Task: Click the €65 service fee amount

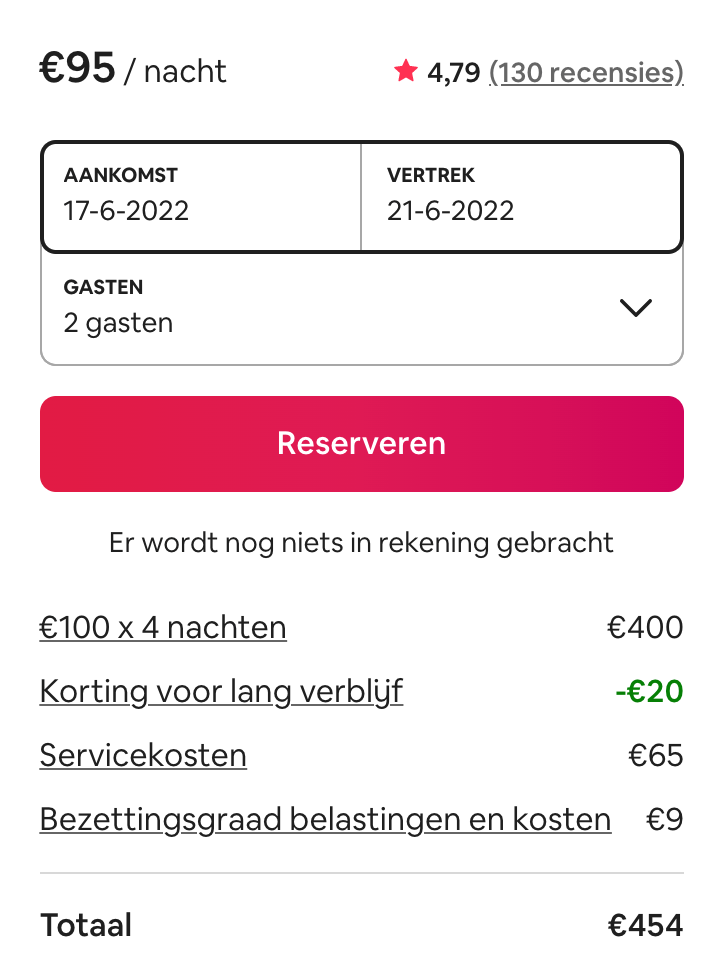Action: [656, 756]
